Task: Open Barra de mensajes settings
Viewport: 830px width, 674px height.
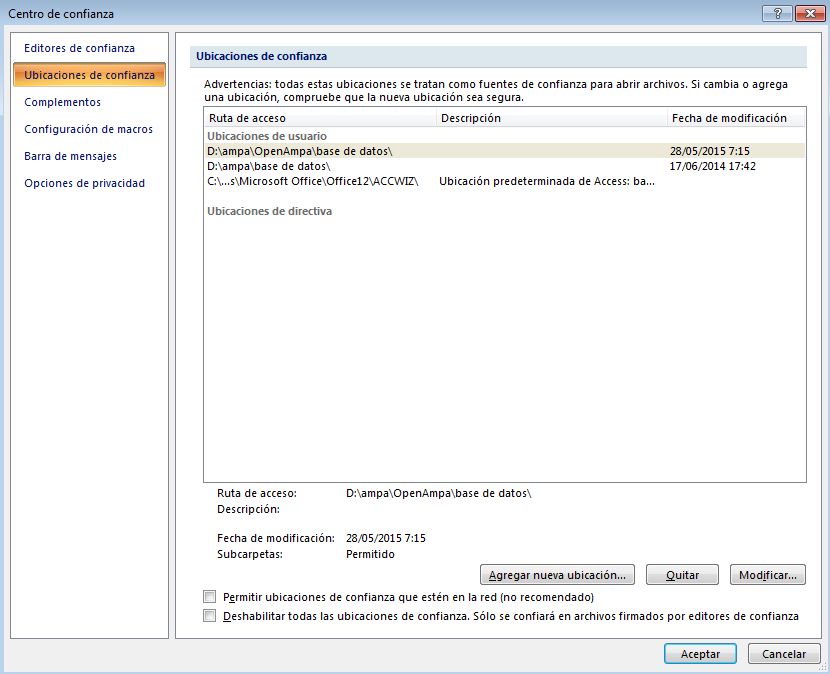Action: point(70,156)
